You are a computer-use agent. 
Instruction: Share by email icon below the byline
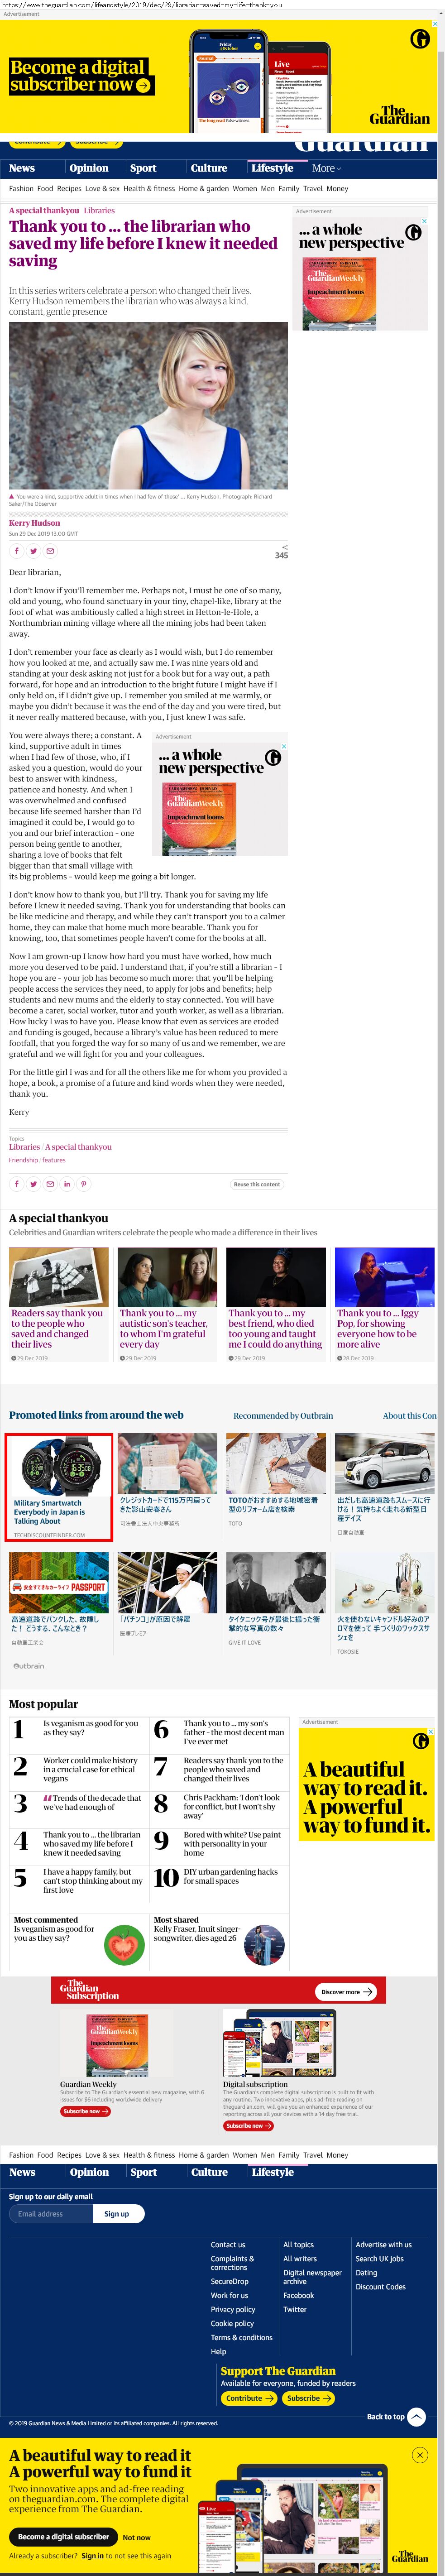coord(50,551)
